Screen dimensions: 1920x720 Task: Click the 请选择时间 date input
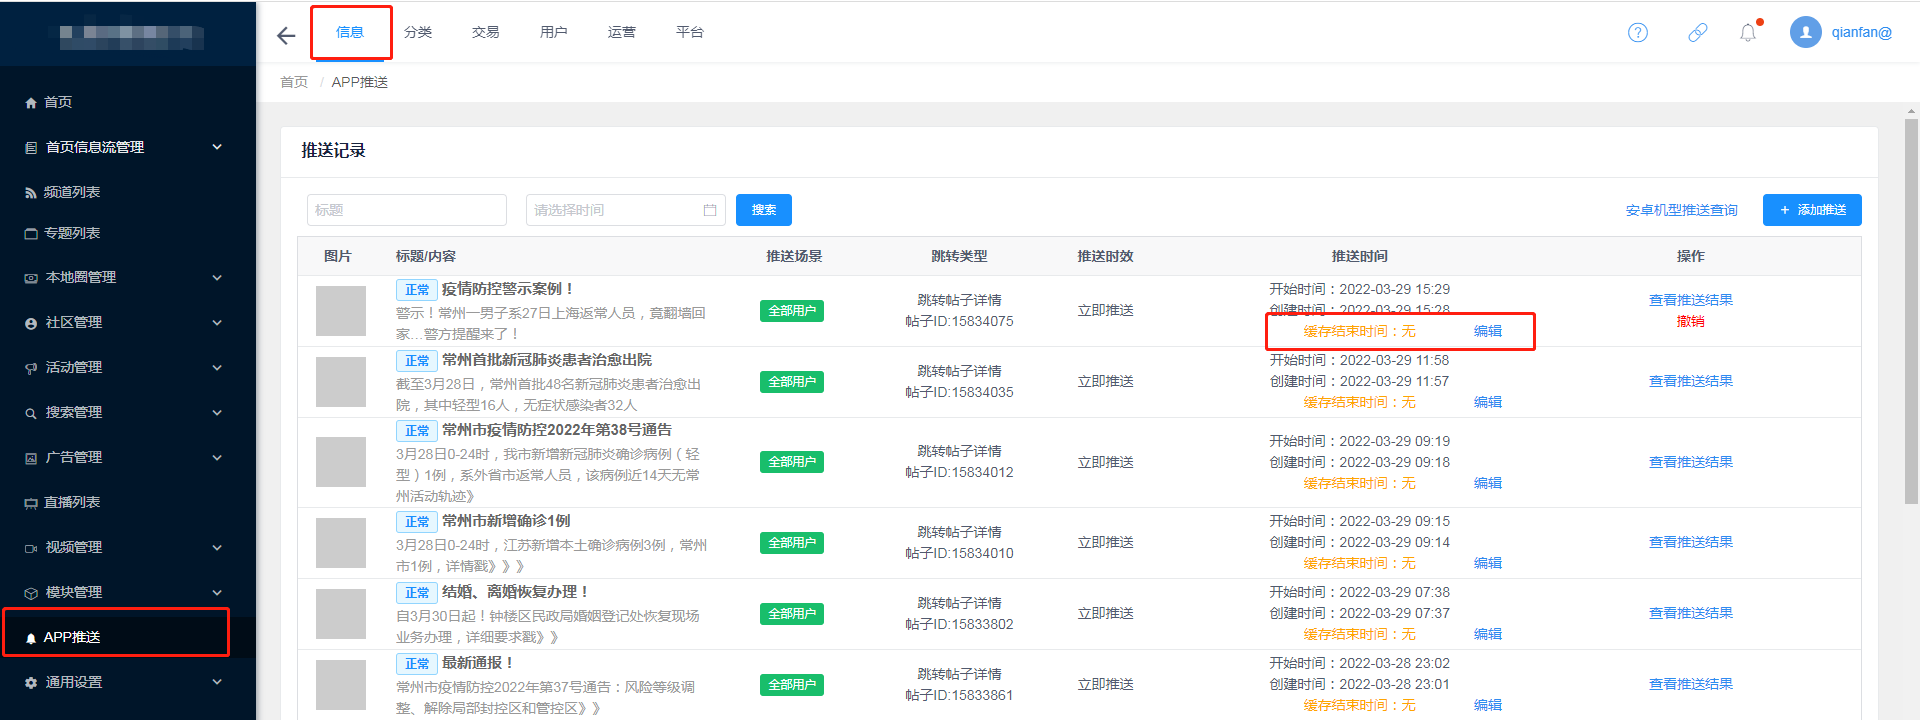tap(626, 210)
